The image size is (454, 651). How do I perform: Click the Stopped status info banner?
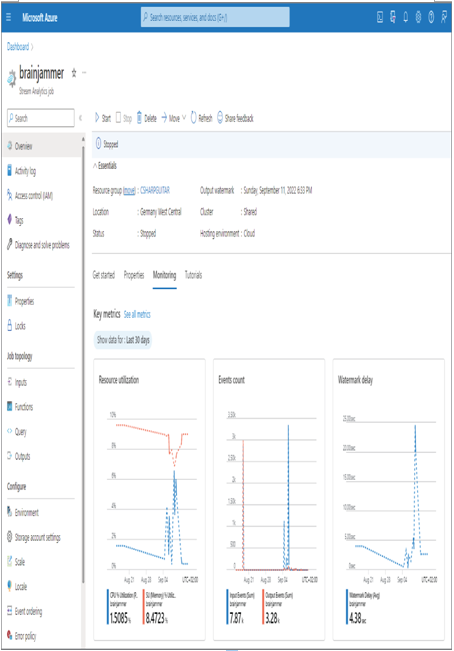(x=271, y=144)
